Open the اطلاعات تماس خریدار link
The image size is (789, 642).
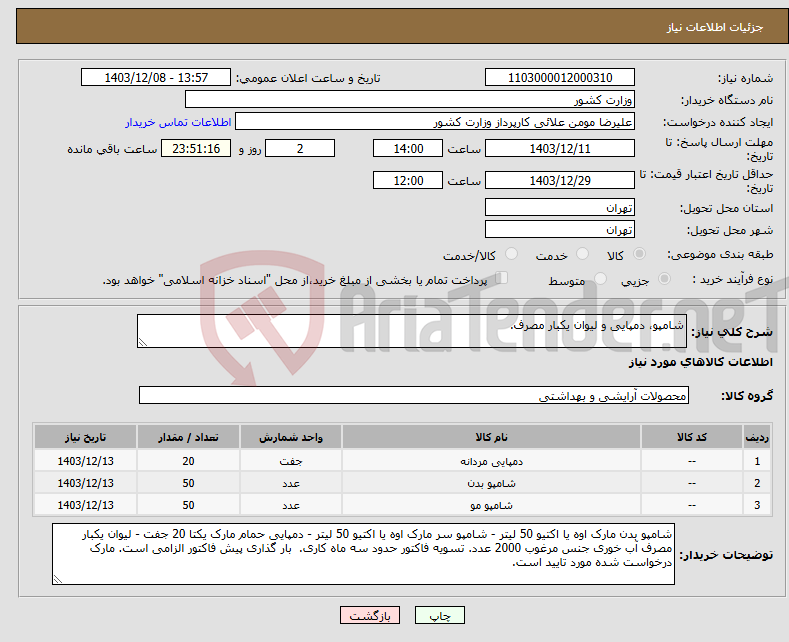pos(178,122)
